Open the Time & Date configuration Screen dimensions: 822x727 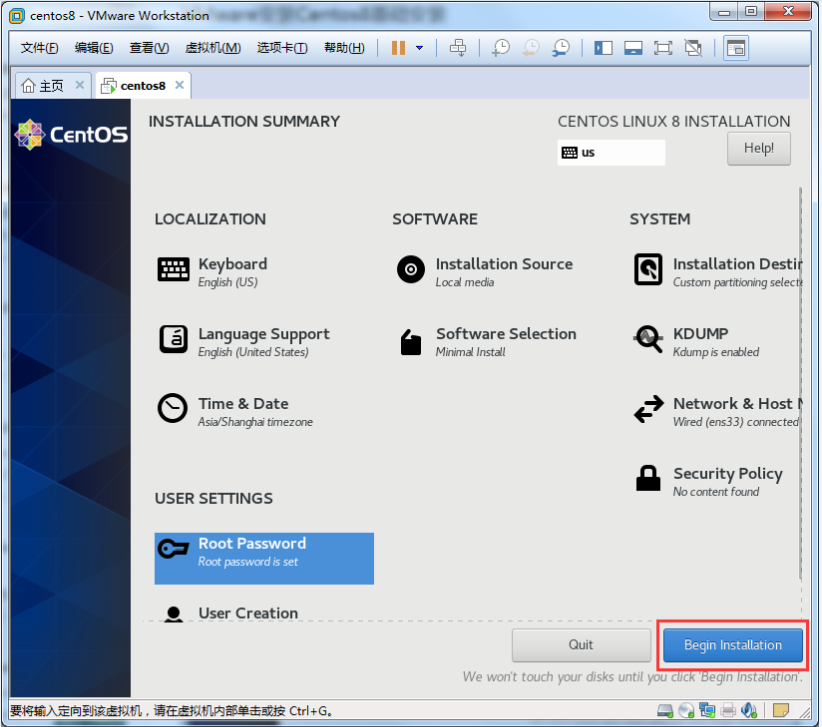click(x=242, y=411)
